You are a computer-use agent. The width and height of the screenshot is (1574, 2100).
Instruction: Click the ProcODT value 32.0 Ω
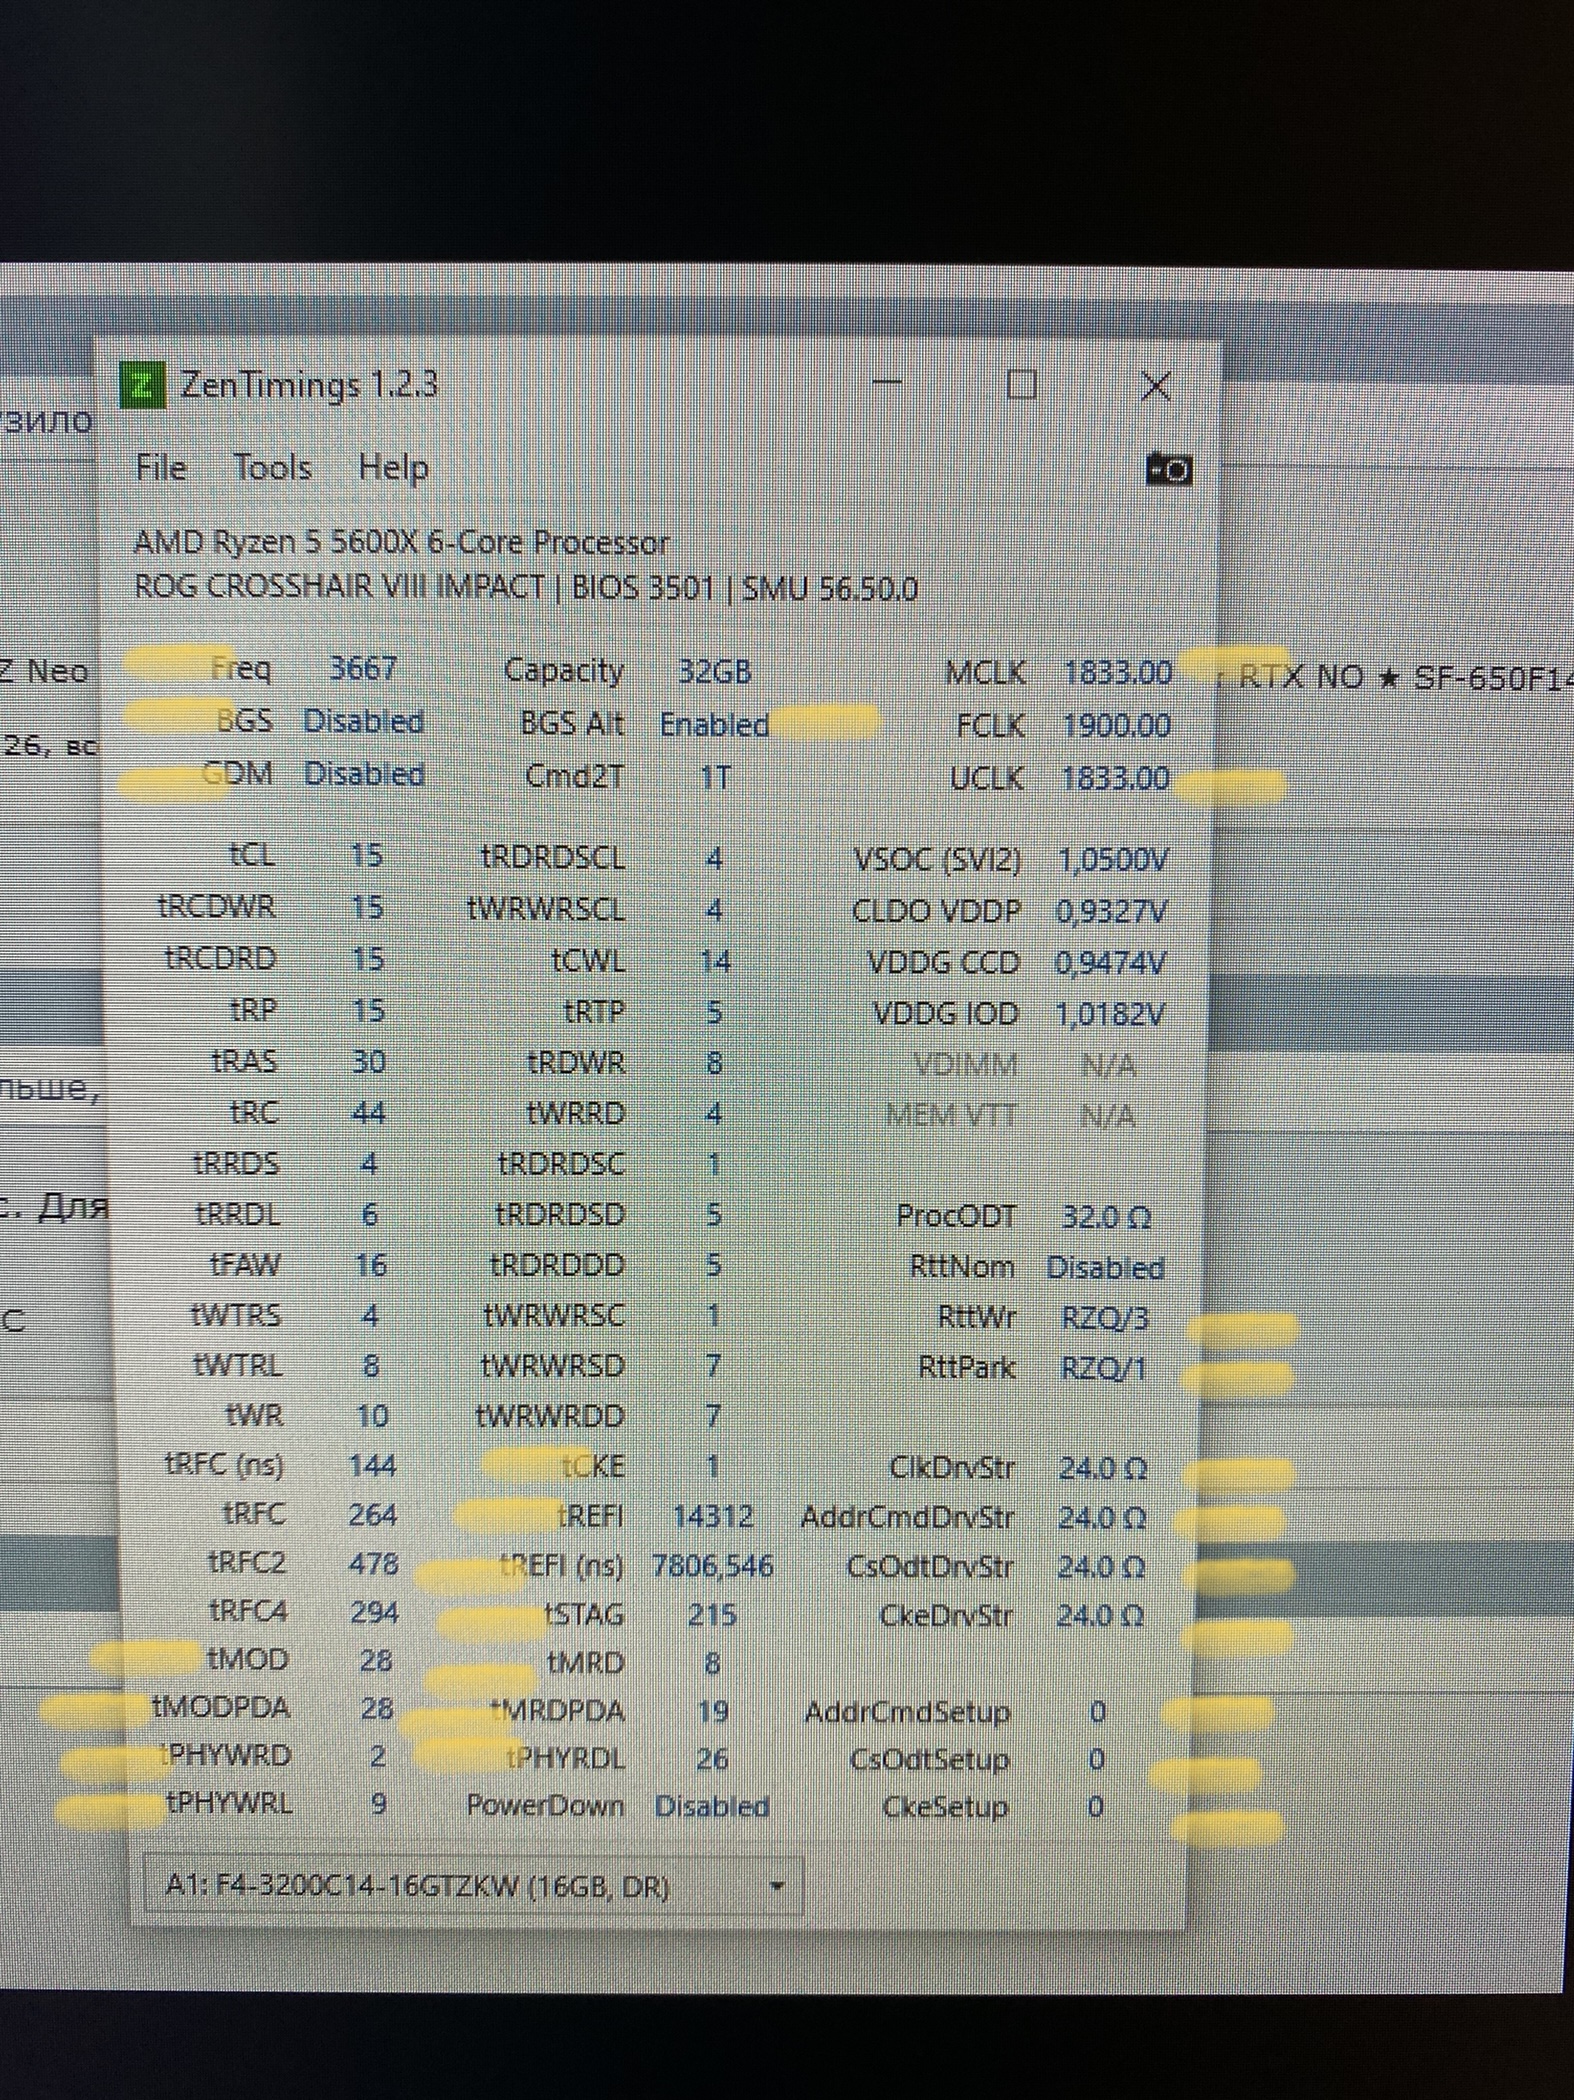[1106, 1217]
